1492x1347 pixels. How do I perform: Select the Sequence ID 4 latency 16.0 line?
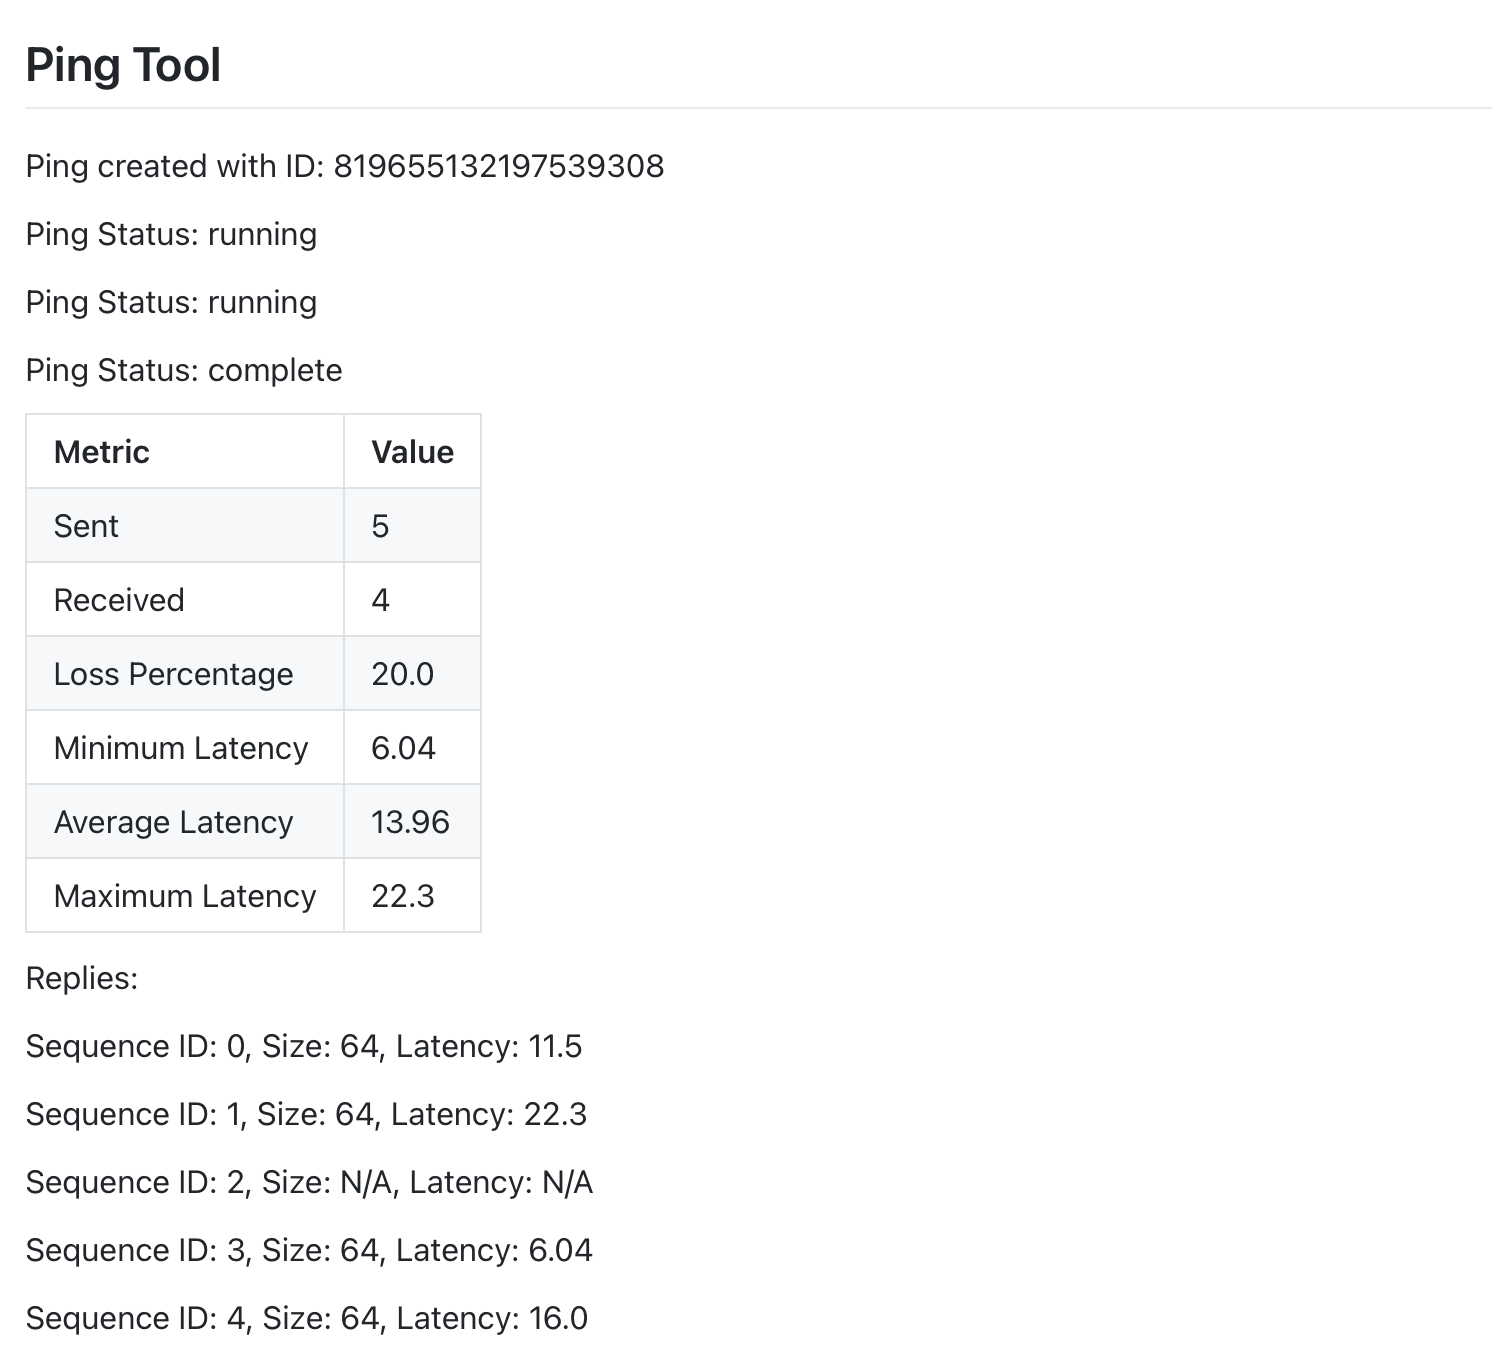(x=305, y=1318)
